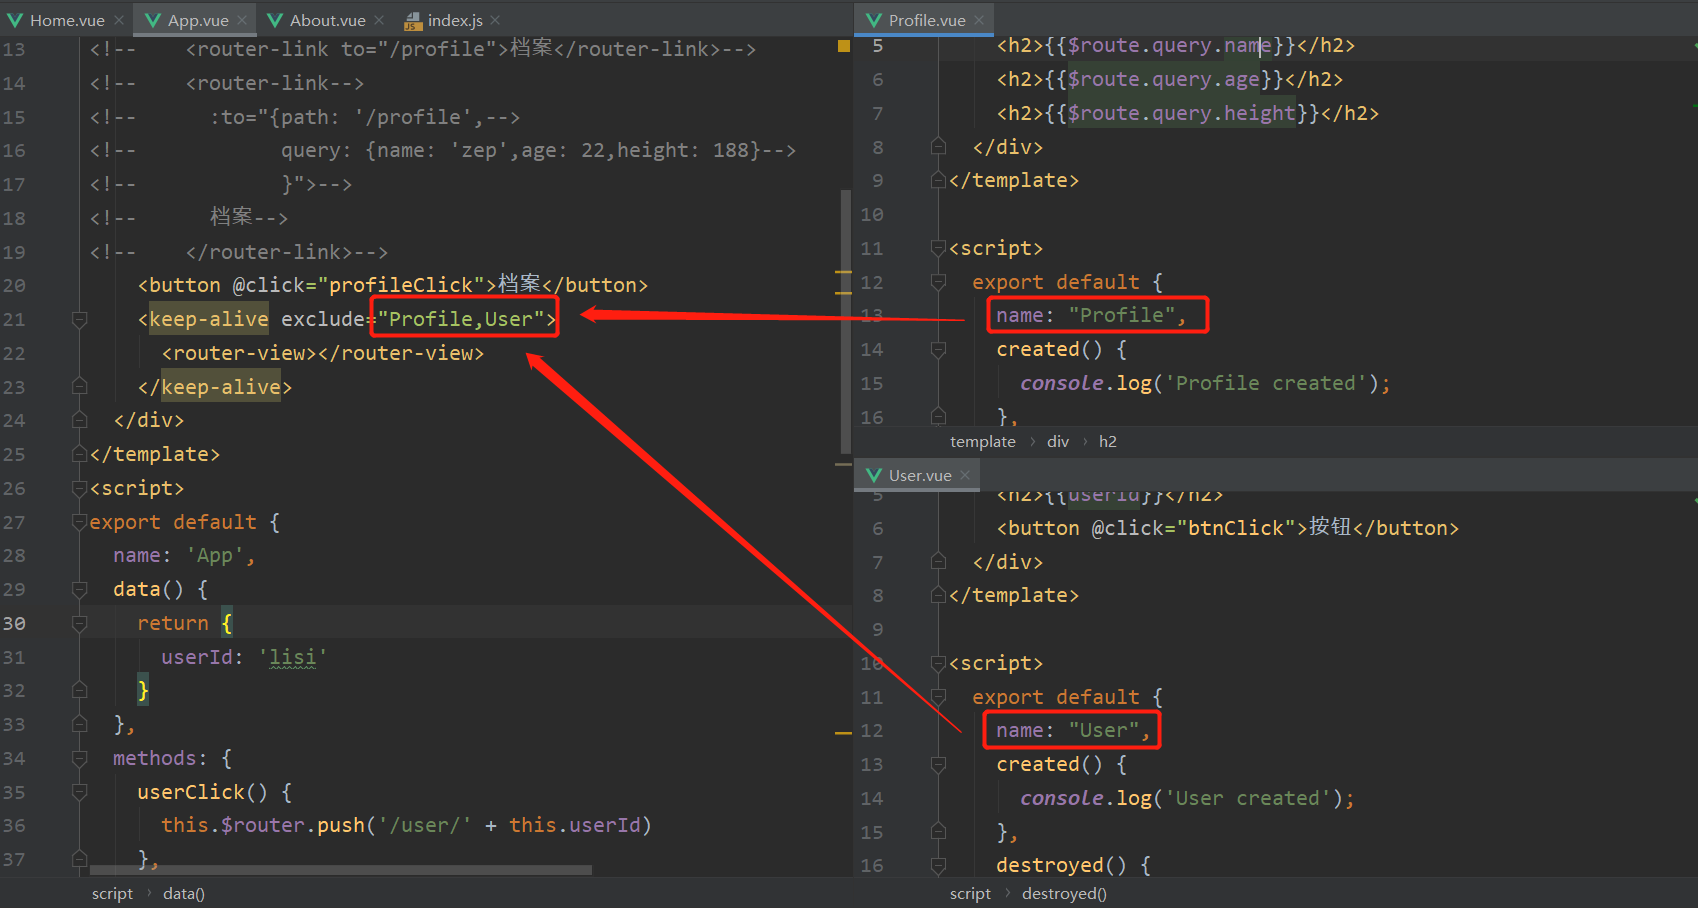Close the index.js tab

point(496,20)
